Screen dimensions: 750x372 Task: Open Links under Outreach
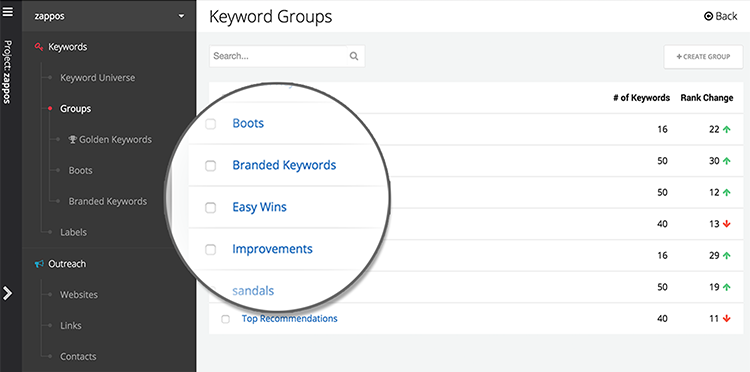(x=70, y=326)
